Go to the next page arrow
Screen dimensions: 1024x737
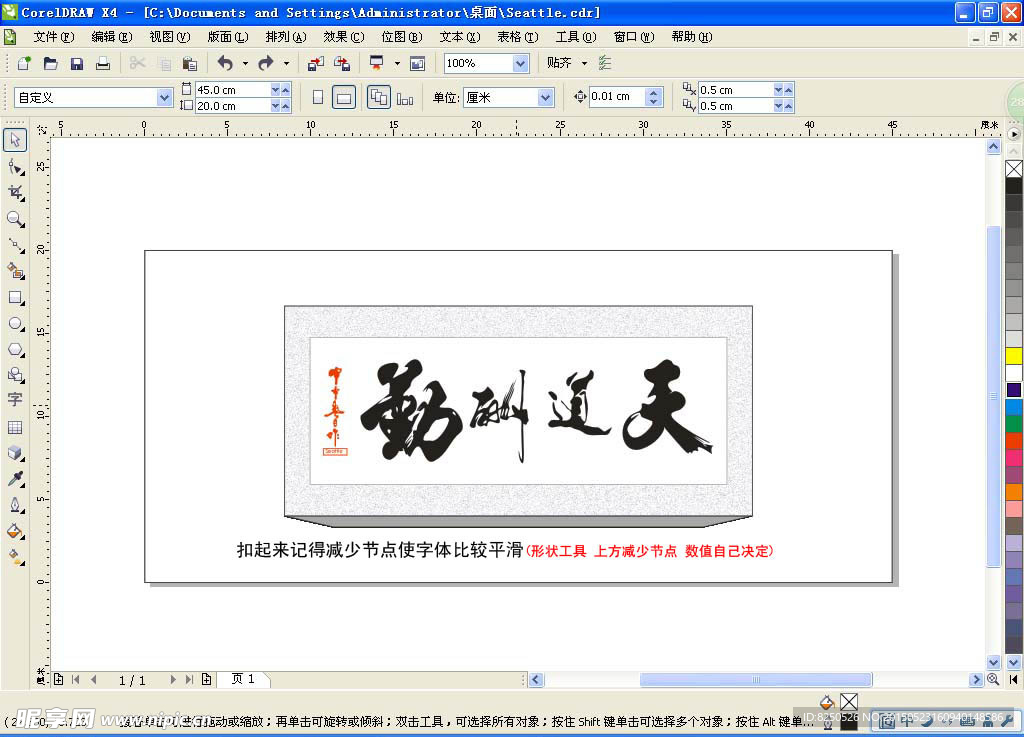pos(173,680)
